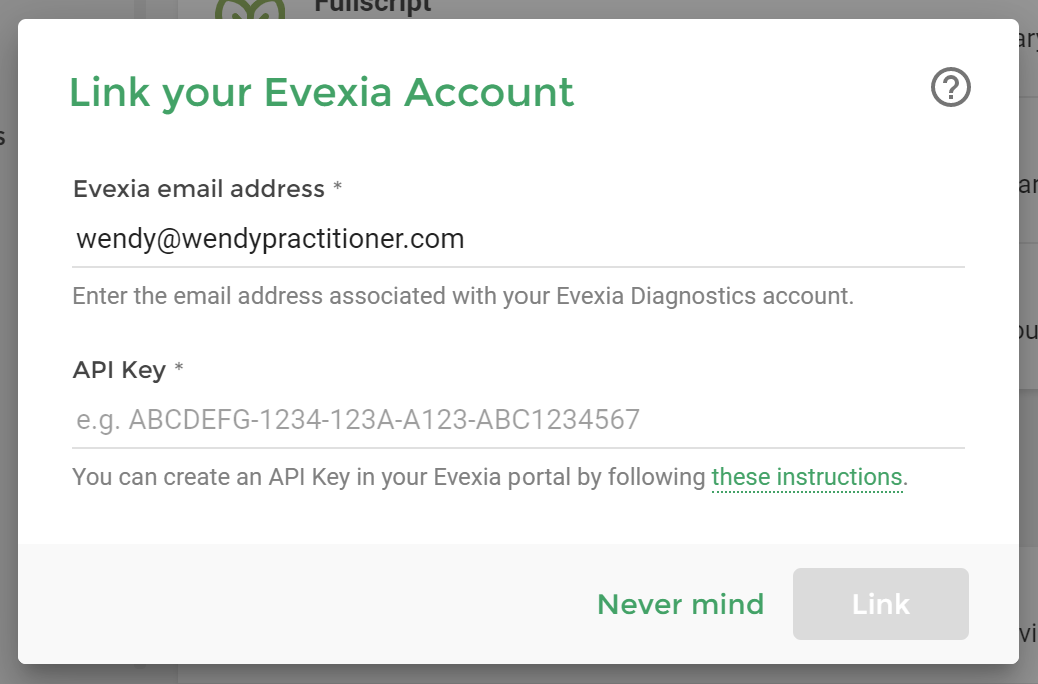Click into the API Key input field

518,419
